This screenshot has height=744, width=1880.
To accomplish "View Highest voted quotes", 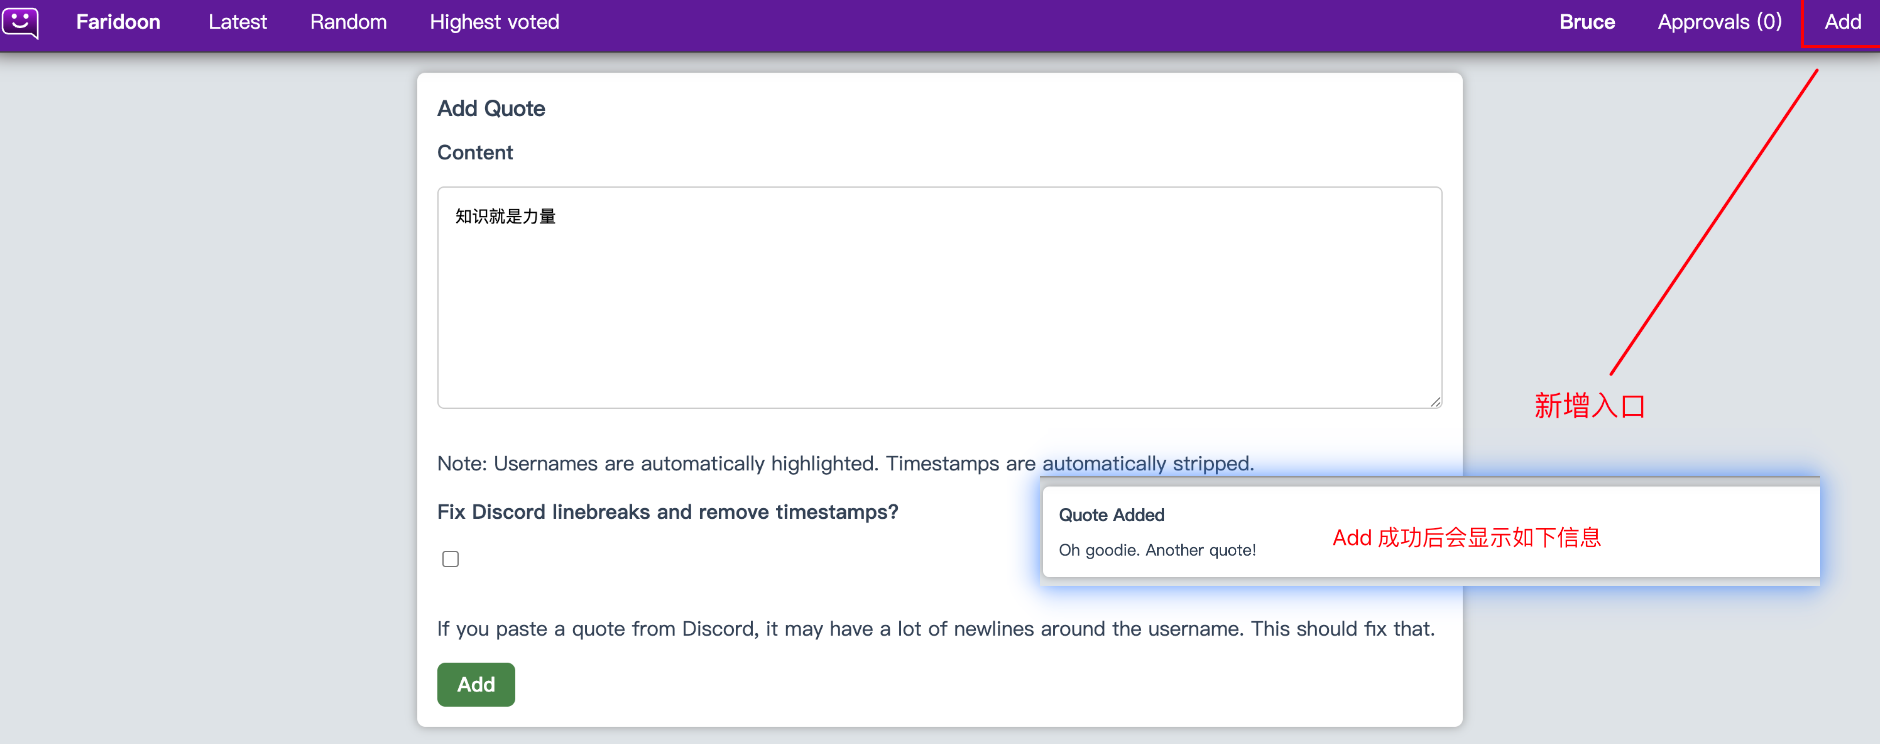I will point(494,22).
